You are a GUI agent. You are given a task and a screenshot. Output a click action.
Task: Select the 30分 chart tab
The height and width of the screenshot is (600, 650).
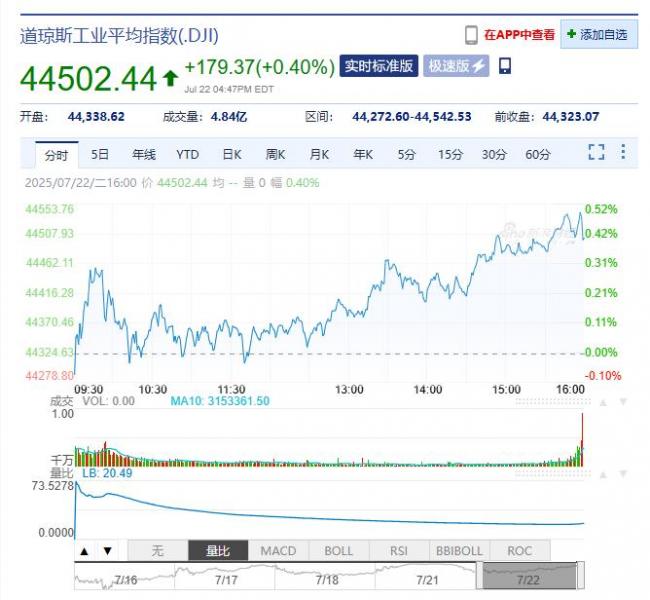[x=494, y=155]
